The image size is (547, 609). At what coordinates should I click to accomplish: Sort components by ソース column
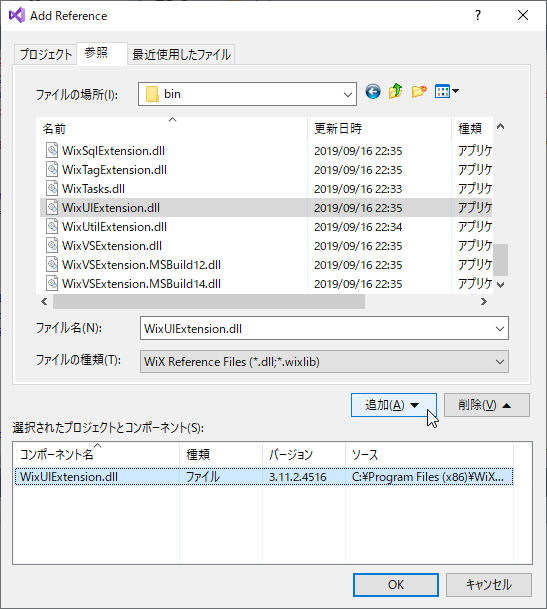(x=429, y=454)
